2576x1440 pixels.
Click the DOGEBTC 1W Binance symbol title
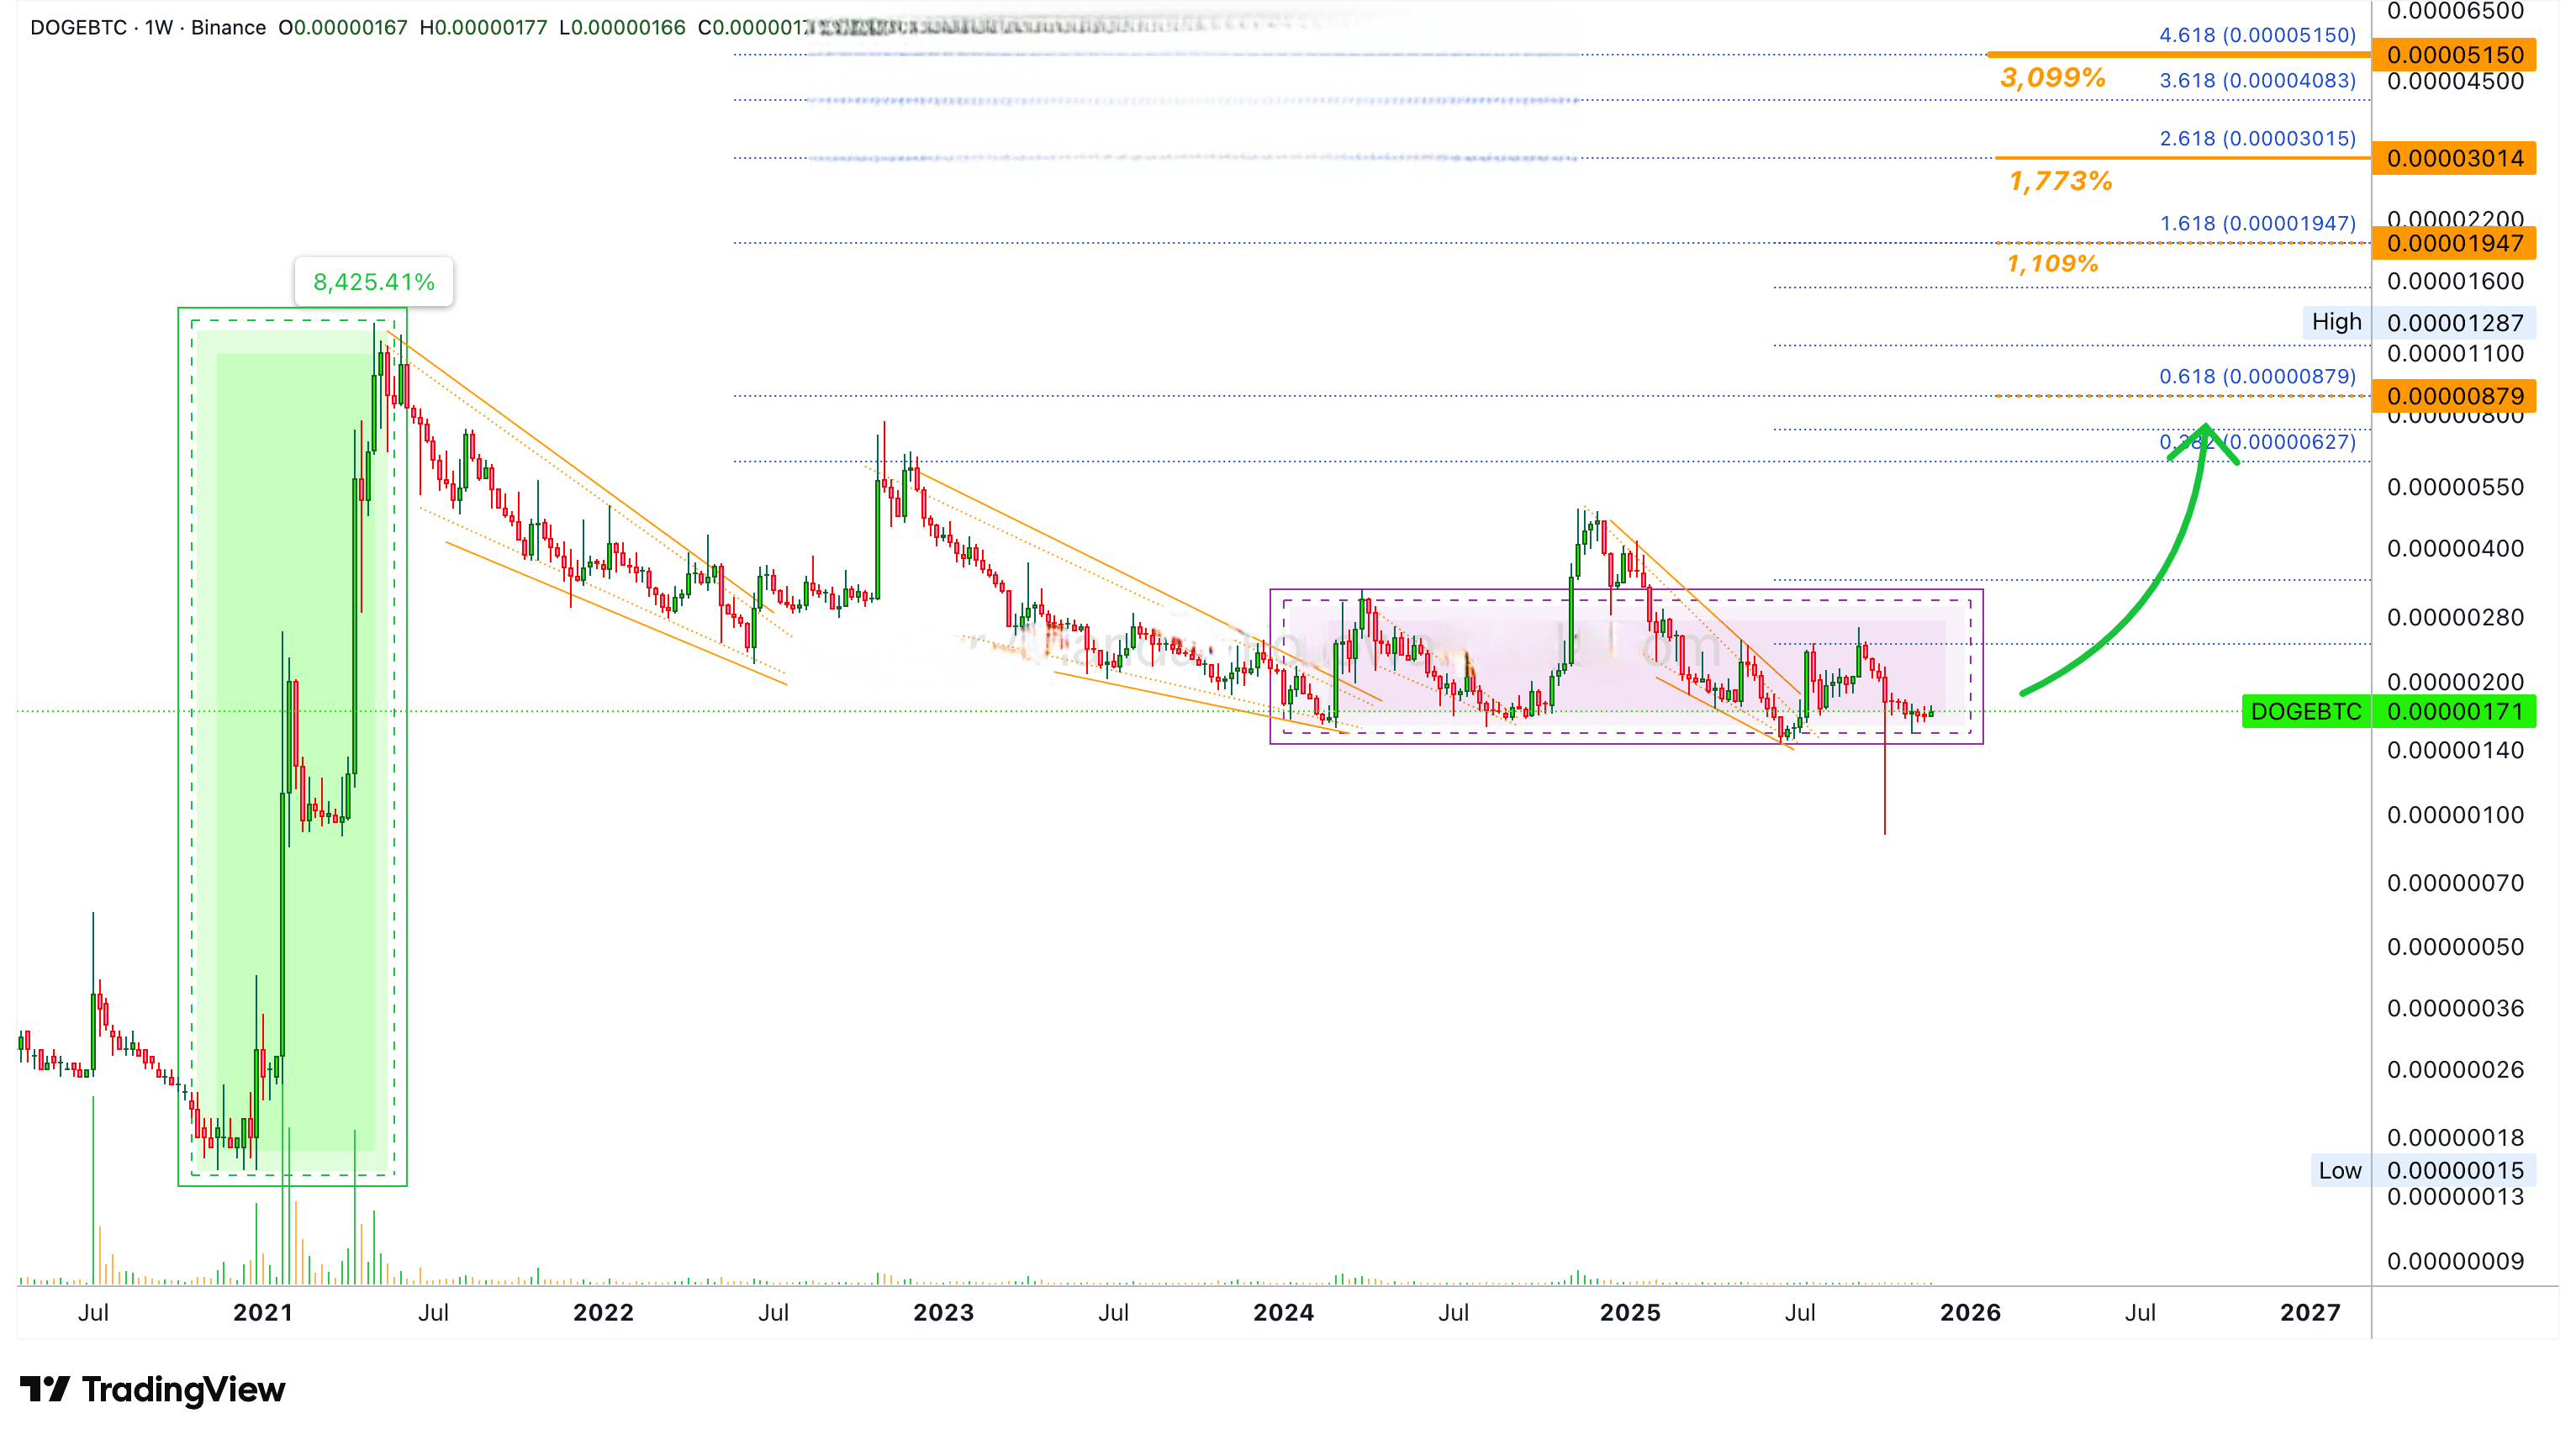[x=148, y=28]
